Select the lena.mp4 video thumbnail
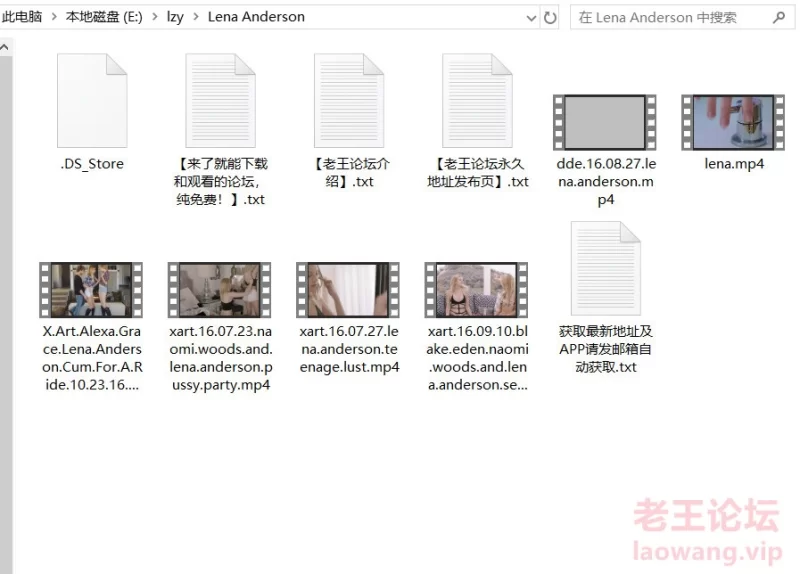 (x=733, y=122)
